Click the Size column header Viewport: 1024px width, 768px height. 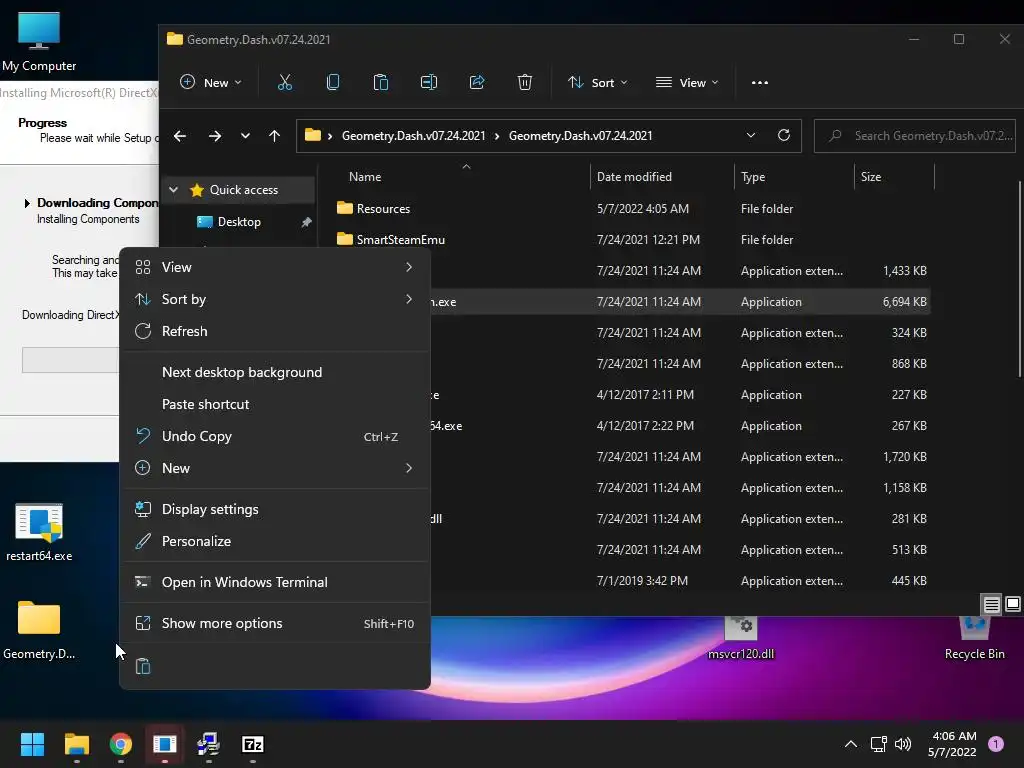point(894,177)
